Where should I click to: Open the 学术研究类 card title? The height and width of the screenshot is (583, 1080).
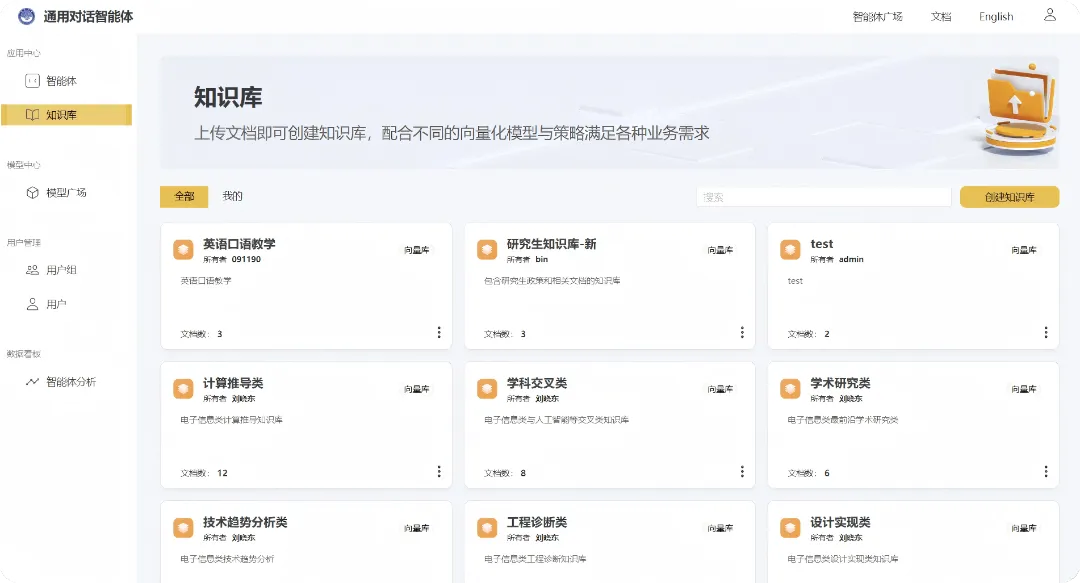(x=840, y=383)
